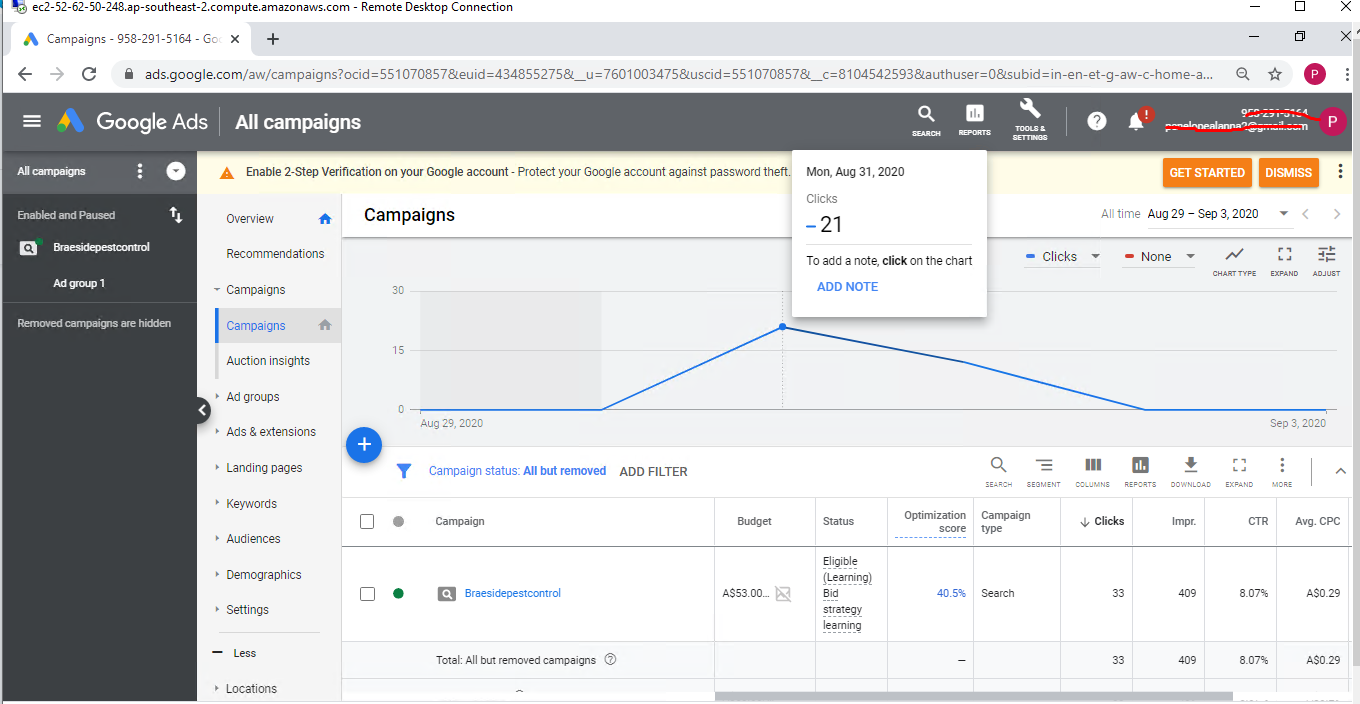Toggle the green status dot for Braesidepestcontrol
This screenshot has width=1360, height=704.
point(398,594)
